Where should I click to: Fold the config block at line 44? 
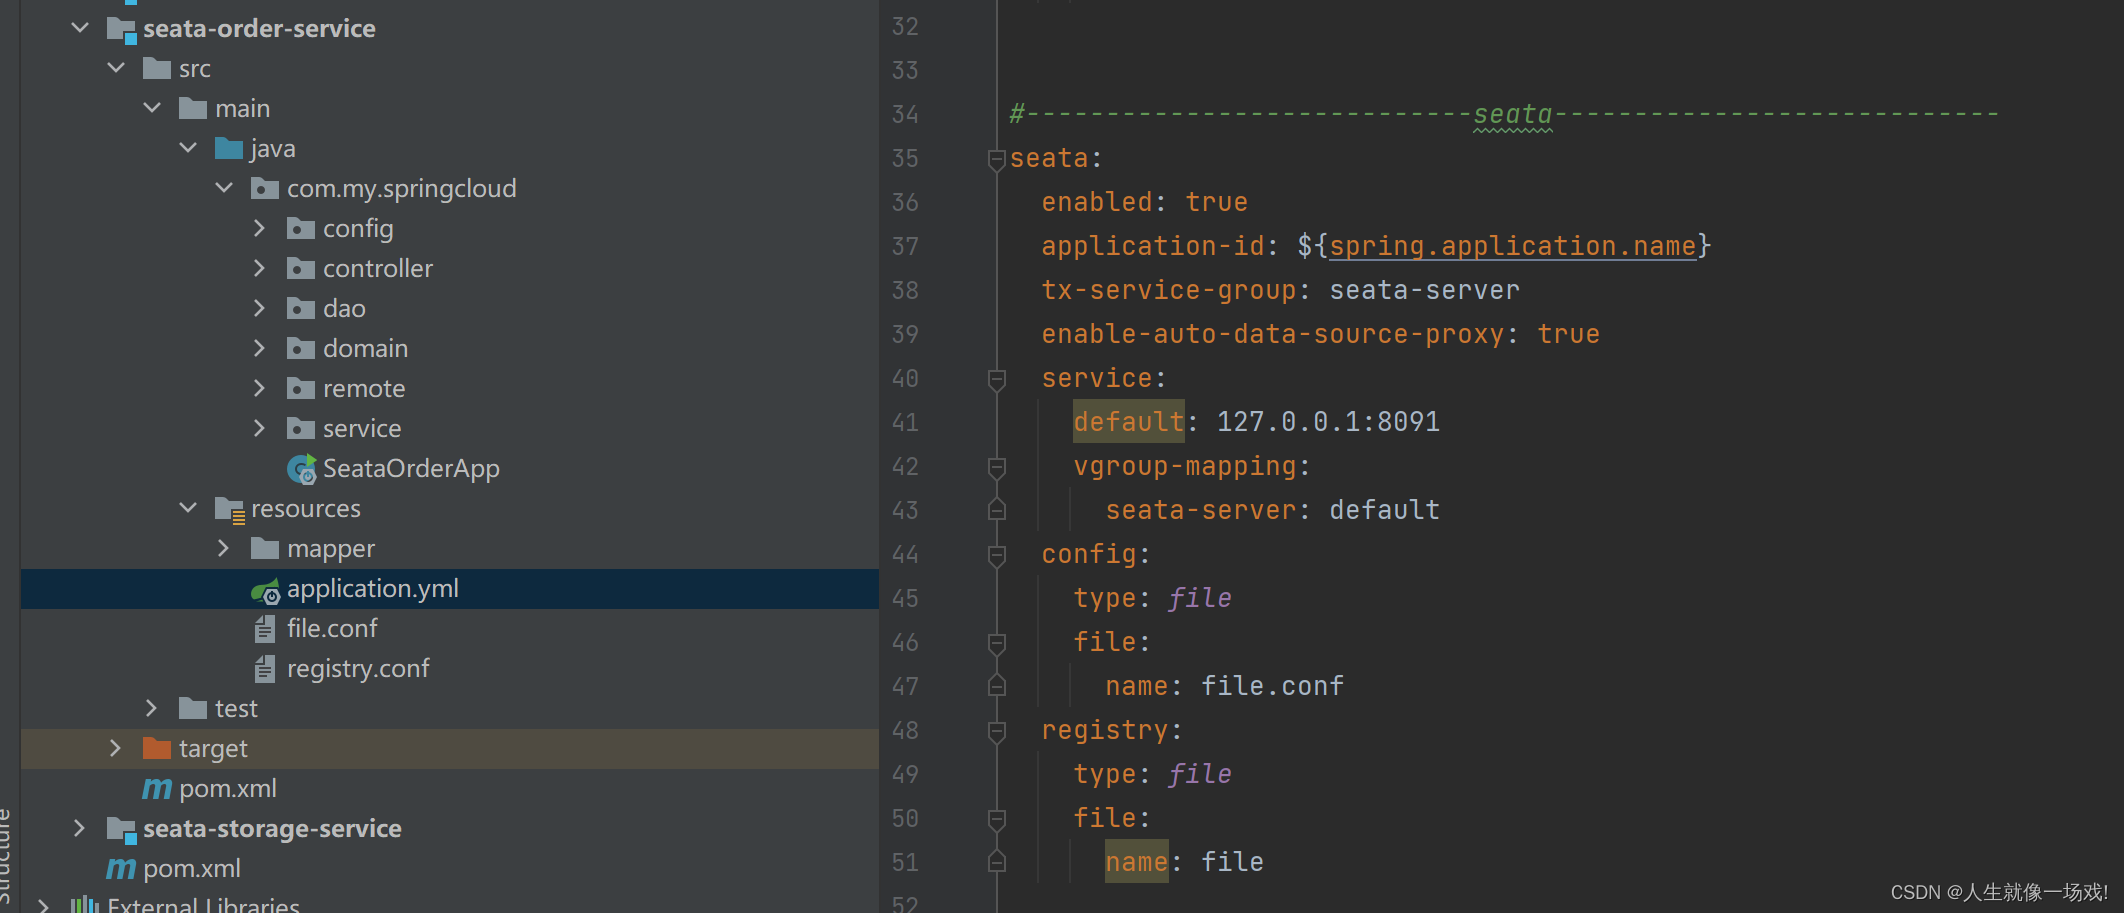996,555
